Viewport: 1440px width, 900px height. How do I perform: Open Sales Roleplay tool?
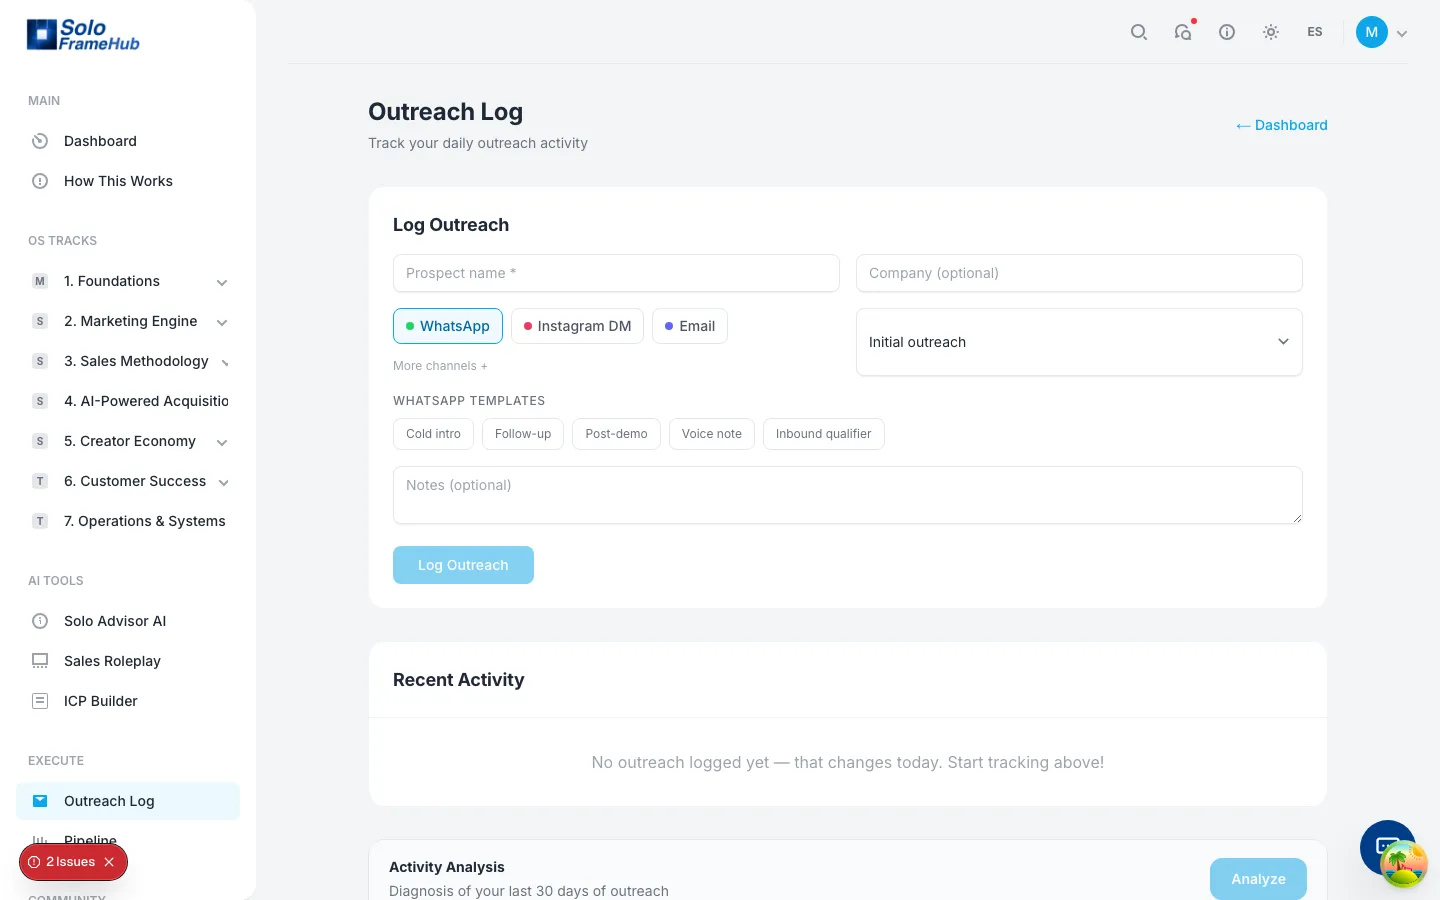[128, 661]
